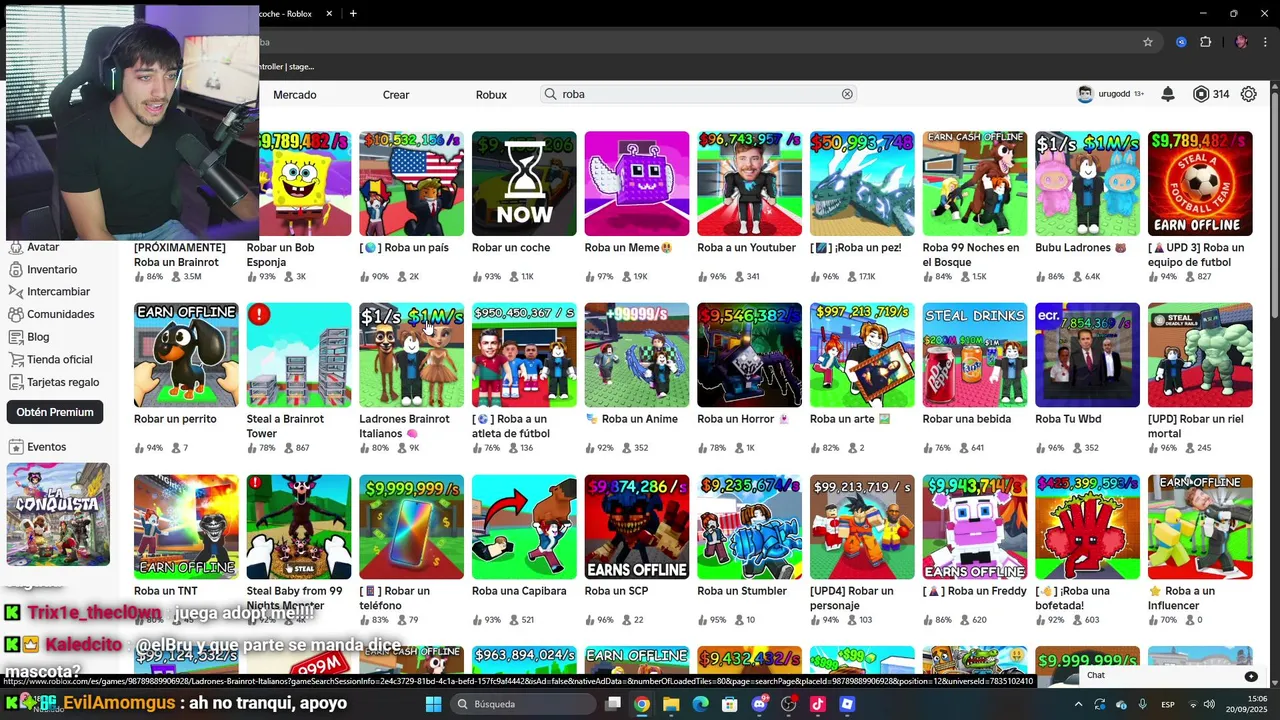
Task: Open the notifications bell icon
Action: (1168, 94)
